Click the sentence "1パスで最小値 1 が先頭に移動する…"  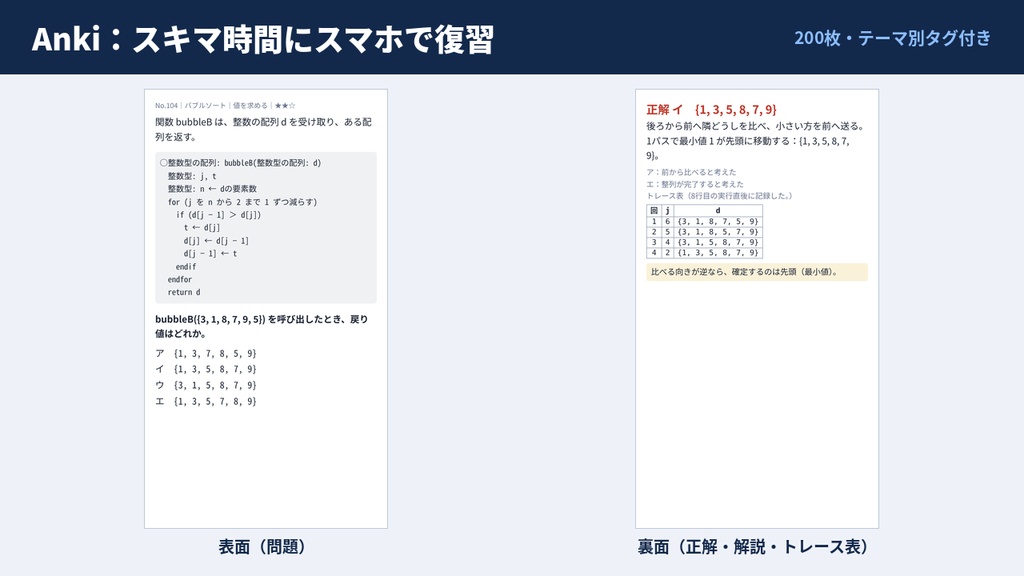[x=748, y=148]
